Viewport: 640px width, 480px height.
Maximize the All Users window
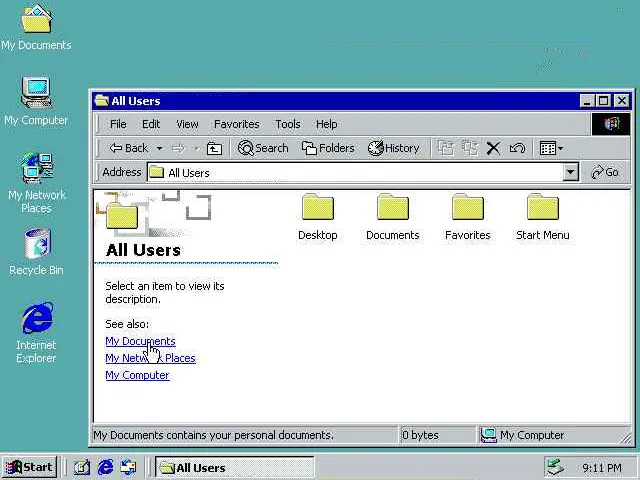pos(604,100)
